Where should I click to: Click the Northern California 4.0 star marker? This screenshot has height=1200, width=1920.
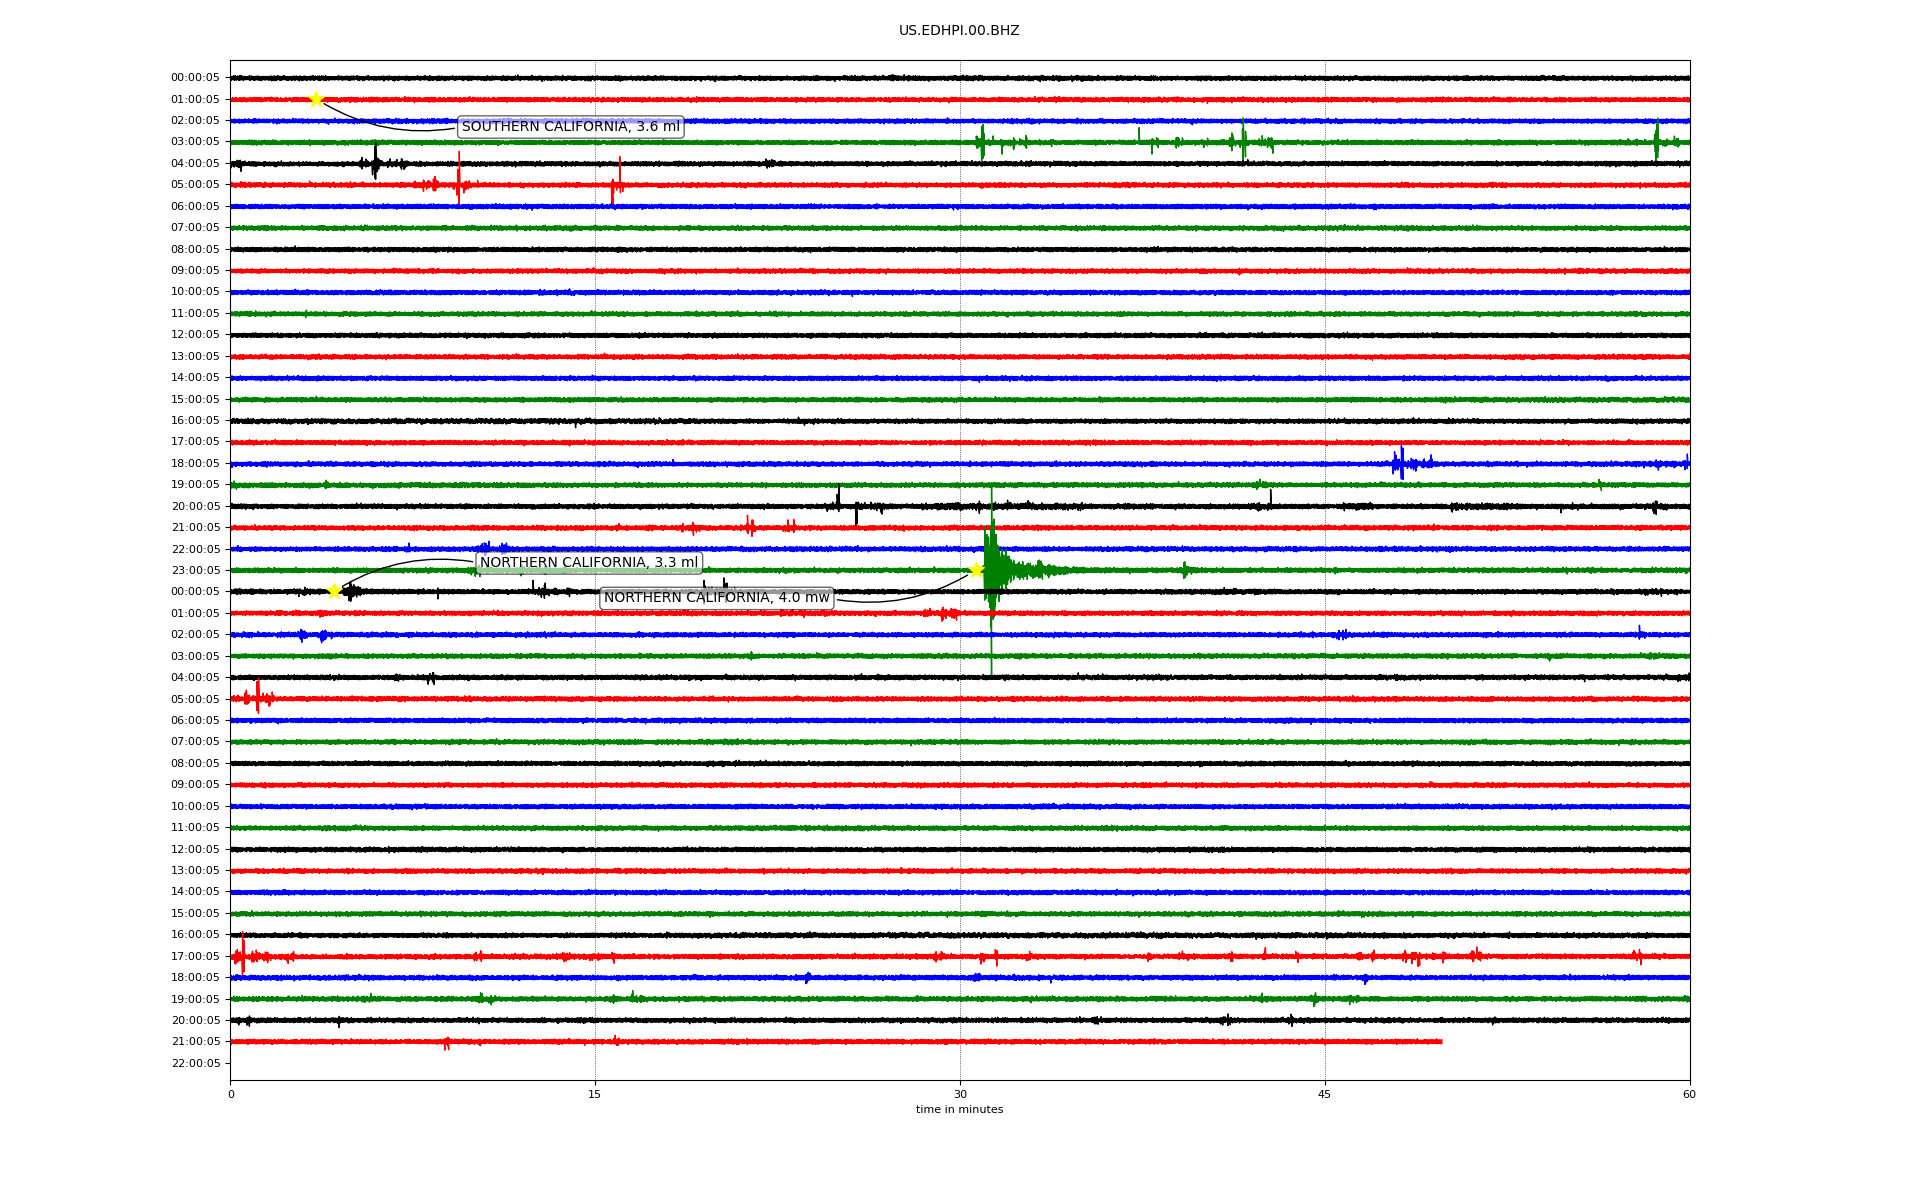tap(976, 570)
